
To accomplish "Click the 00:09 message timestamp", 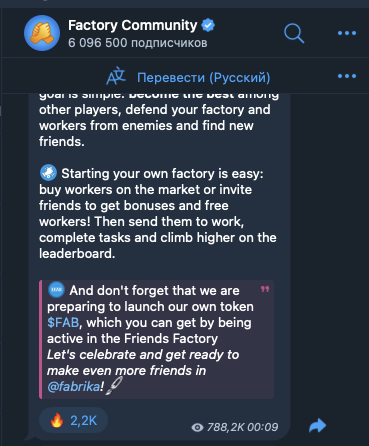I will (263, 427).
